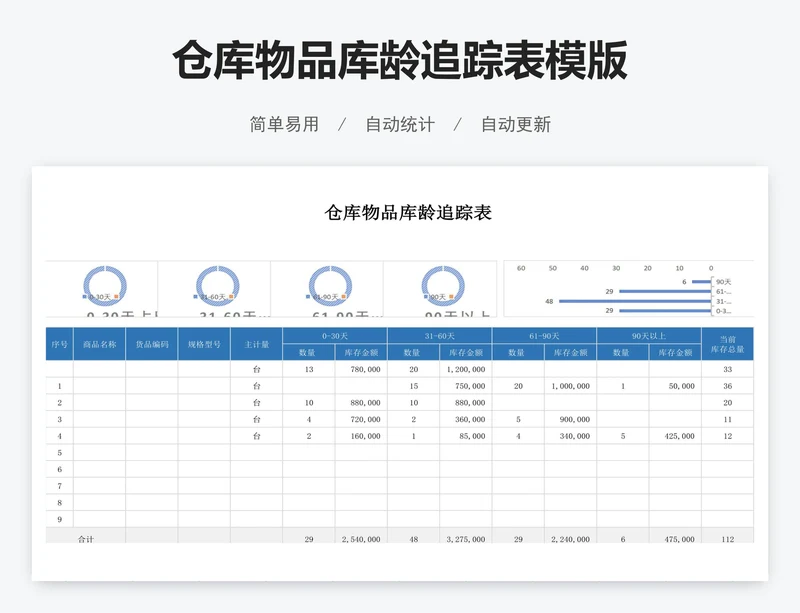This screenshot has height=613, width=800.
Task: Click the 序号 column header
Action: [60, 345]
